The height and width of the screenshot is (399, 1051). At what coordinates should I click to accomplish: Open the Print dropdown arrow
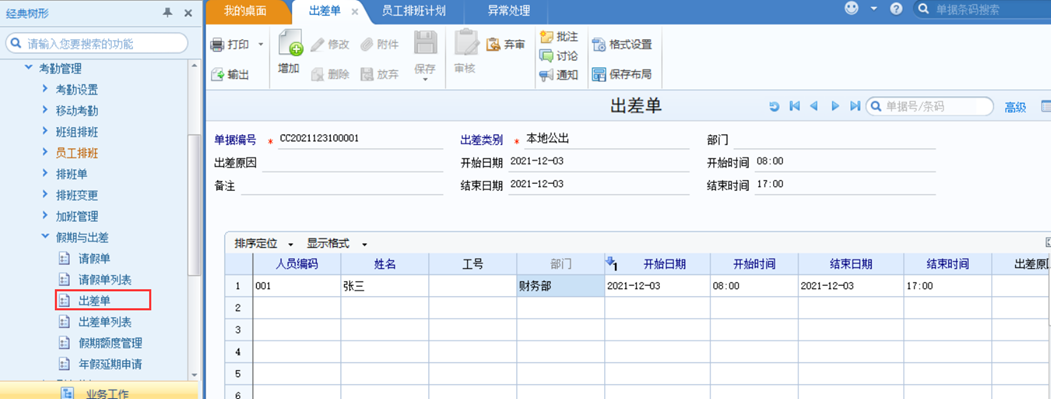(x=261, y=45)
